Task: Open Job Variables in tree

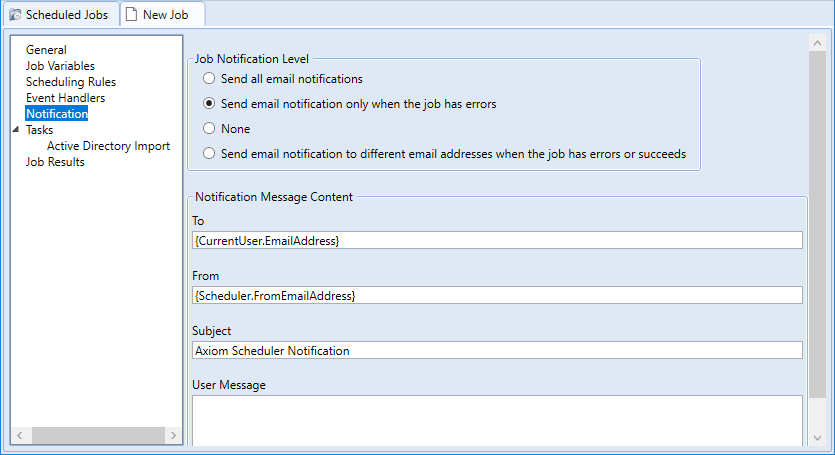Action: click(x=60, y=66)
